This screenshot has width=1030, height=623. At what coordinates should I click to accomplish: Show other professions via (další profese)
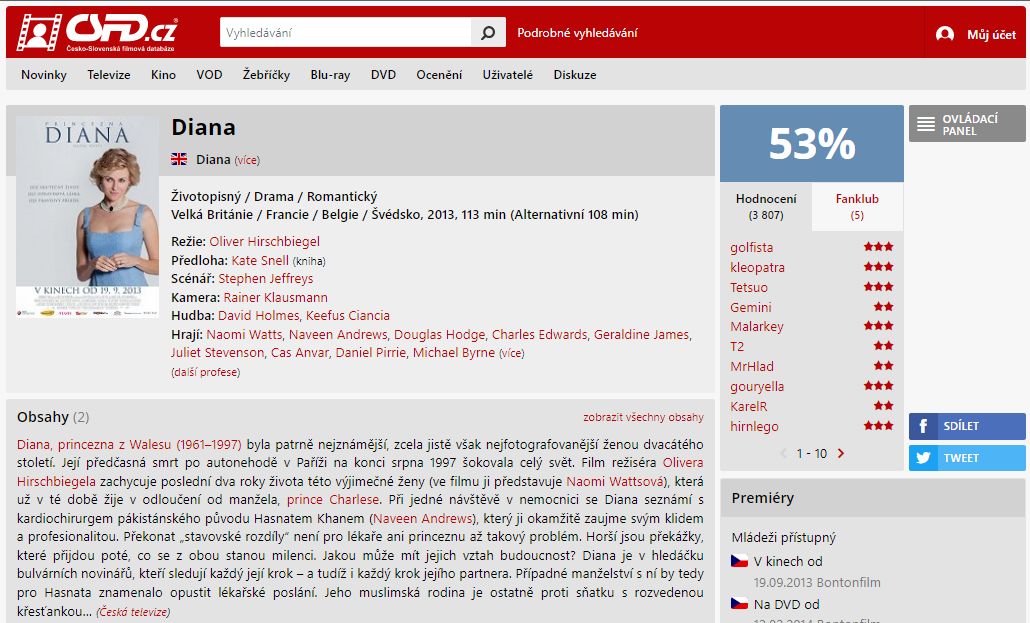pyautogui.click(x=206, y=372)
